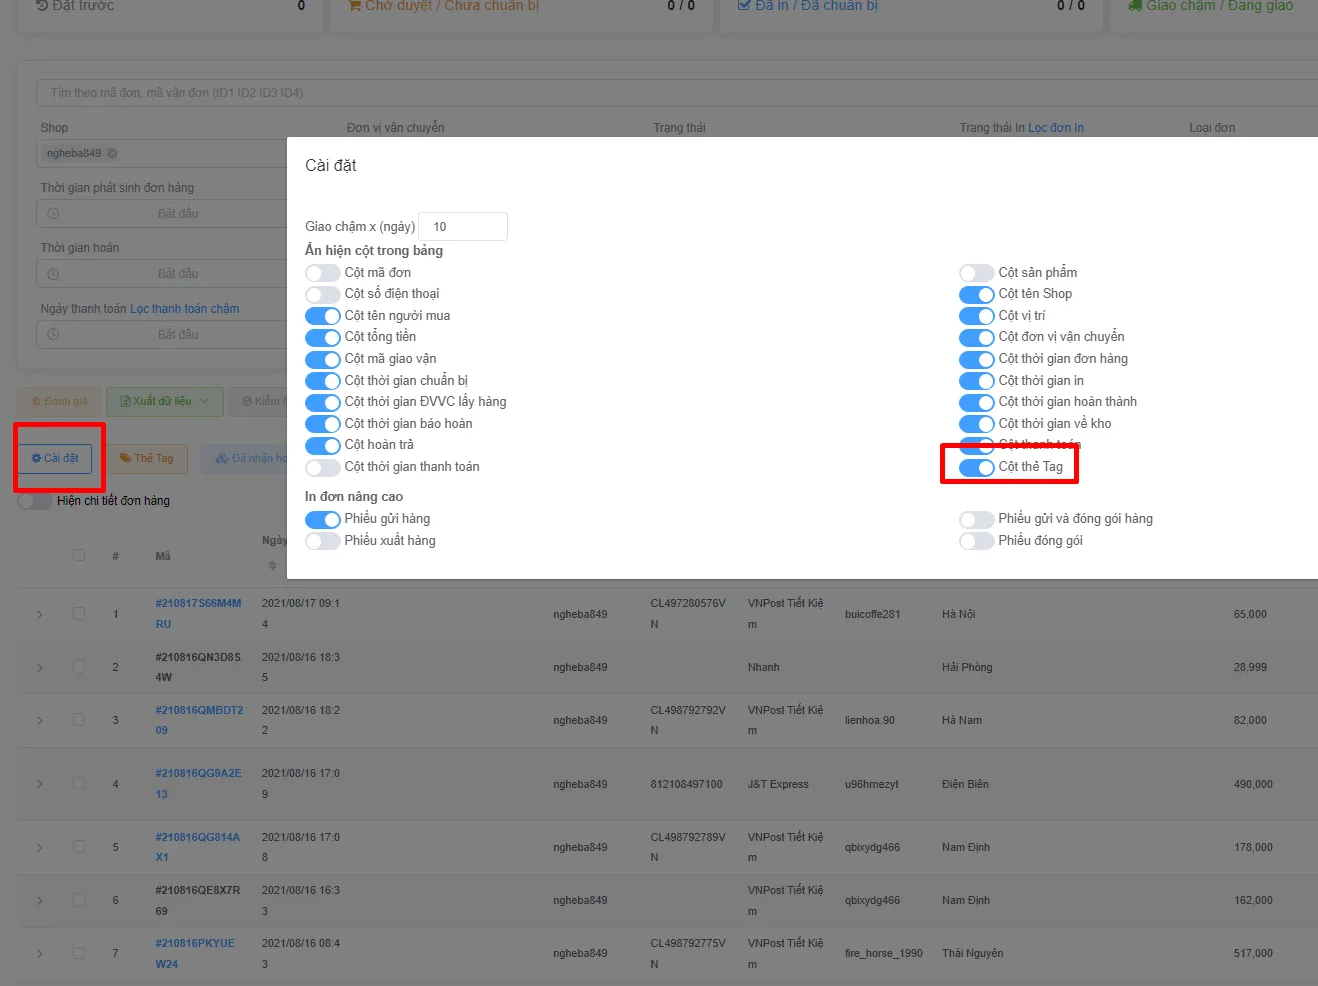This screenshot has width=1318, height=986.
Task: Disable the Cột tên người mua column
Action: click(323, 316)
